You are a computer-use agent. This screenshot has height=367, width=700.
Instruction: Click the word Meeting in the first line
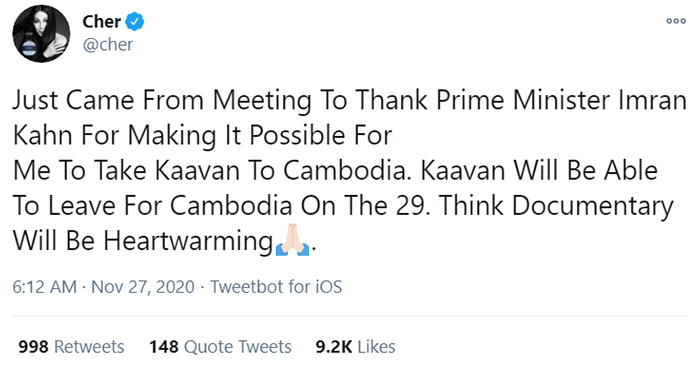262,101
